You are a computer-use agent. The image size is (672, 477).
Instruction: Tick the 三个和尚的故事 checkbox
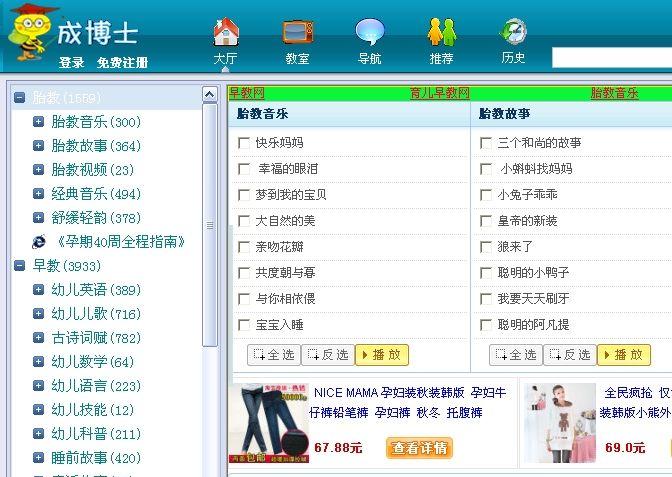(486, 143)
